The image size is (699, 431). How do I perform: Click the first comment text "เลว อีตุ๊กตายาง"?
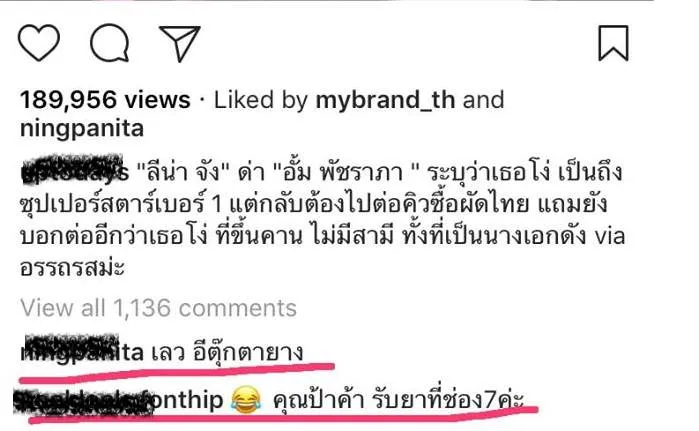click(228, 352)
